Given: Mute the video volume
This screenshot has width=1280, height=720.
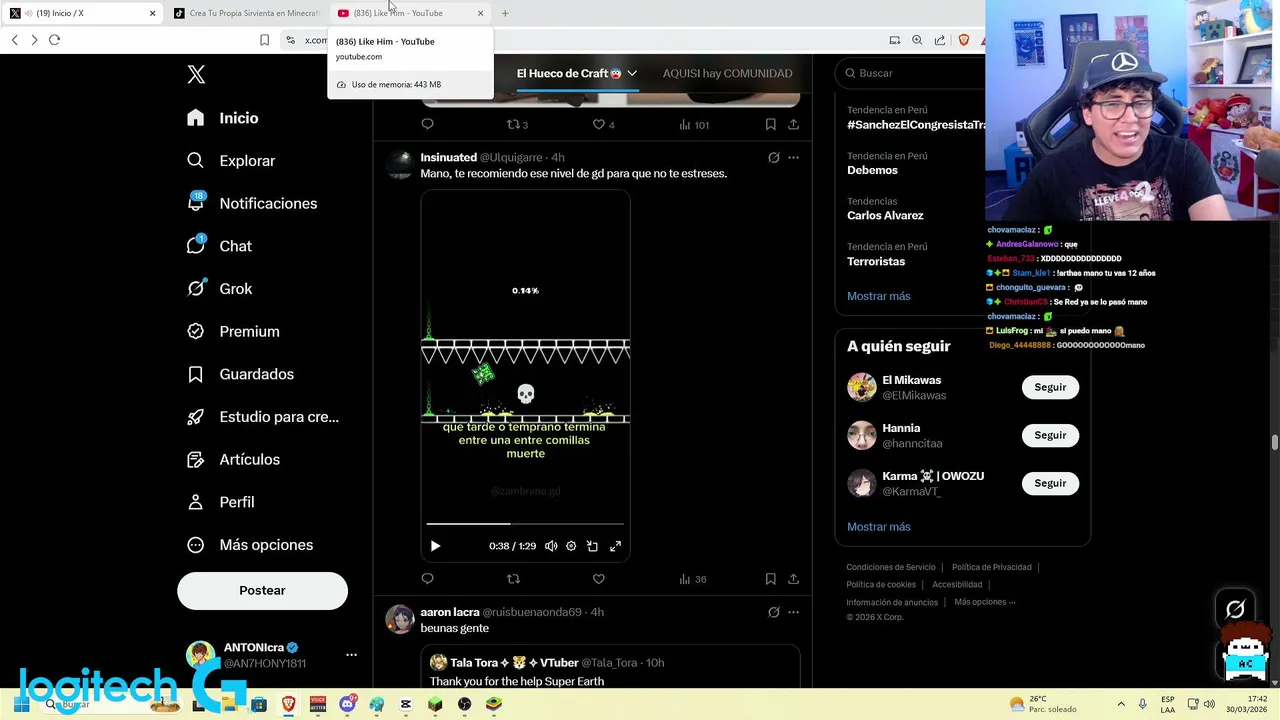Looking at the screenshot, I should click(x=551, y=546).
